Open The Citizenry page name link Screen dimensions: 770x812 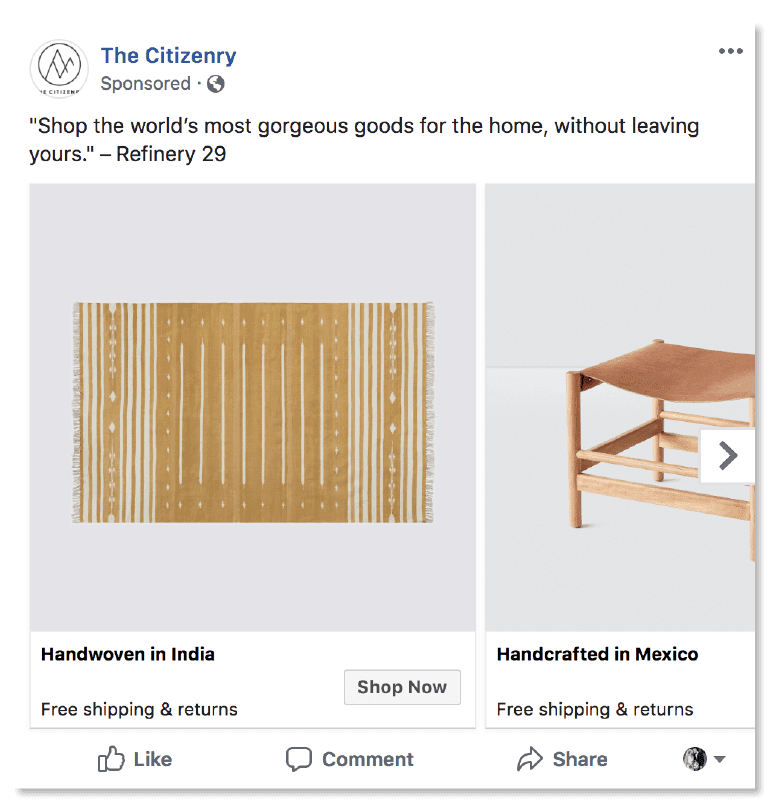[x=168, y=55]
